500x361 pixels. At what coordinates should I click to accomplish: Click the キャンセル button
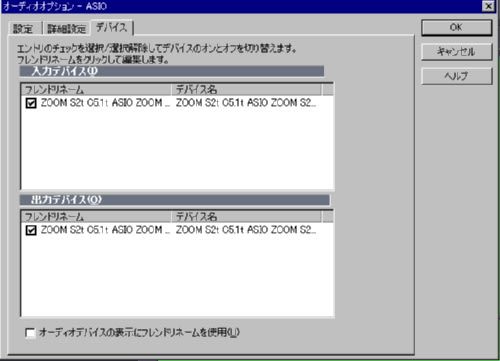[x=456, y=52]
